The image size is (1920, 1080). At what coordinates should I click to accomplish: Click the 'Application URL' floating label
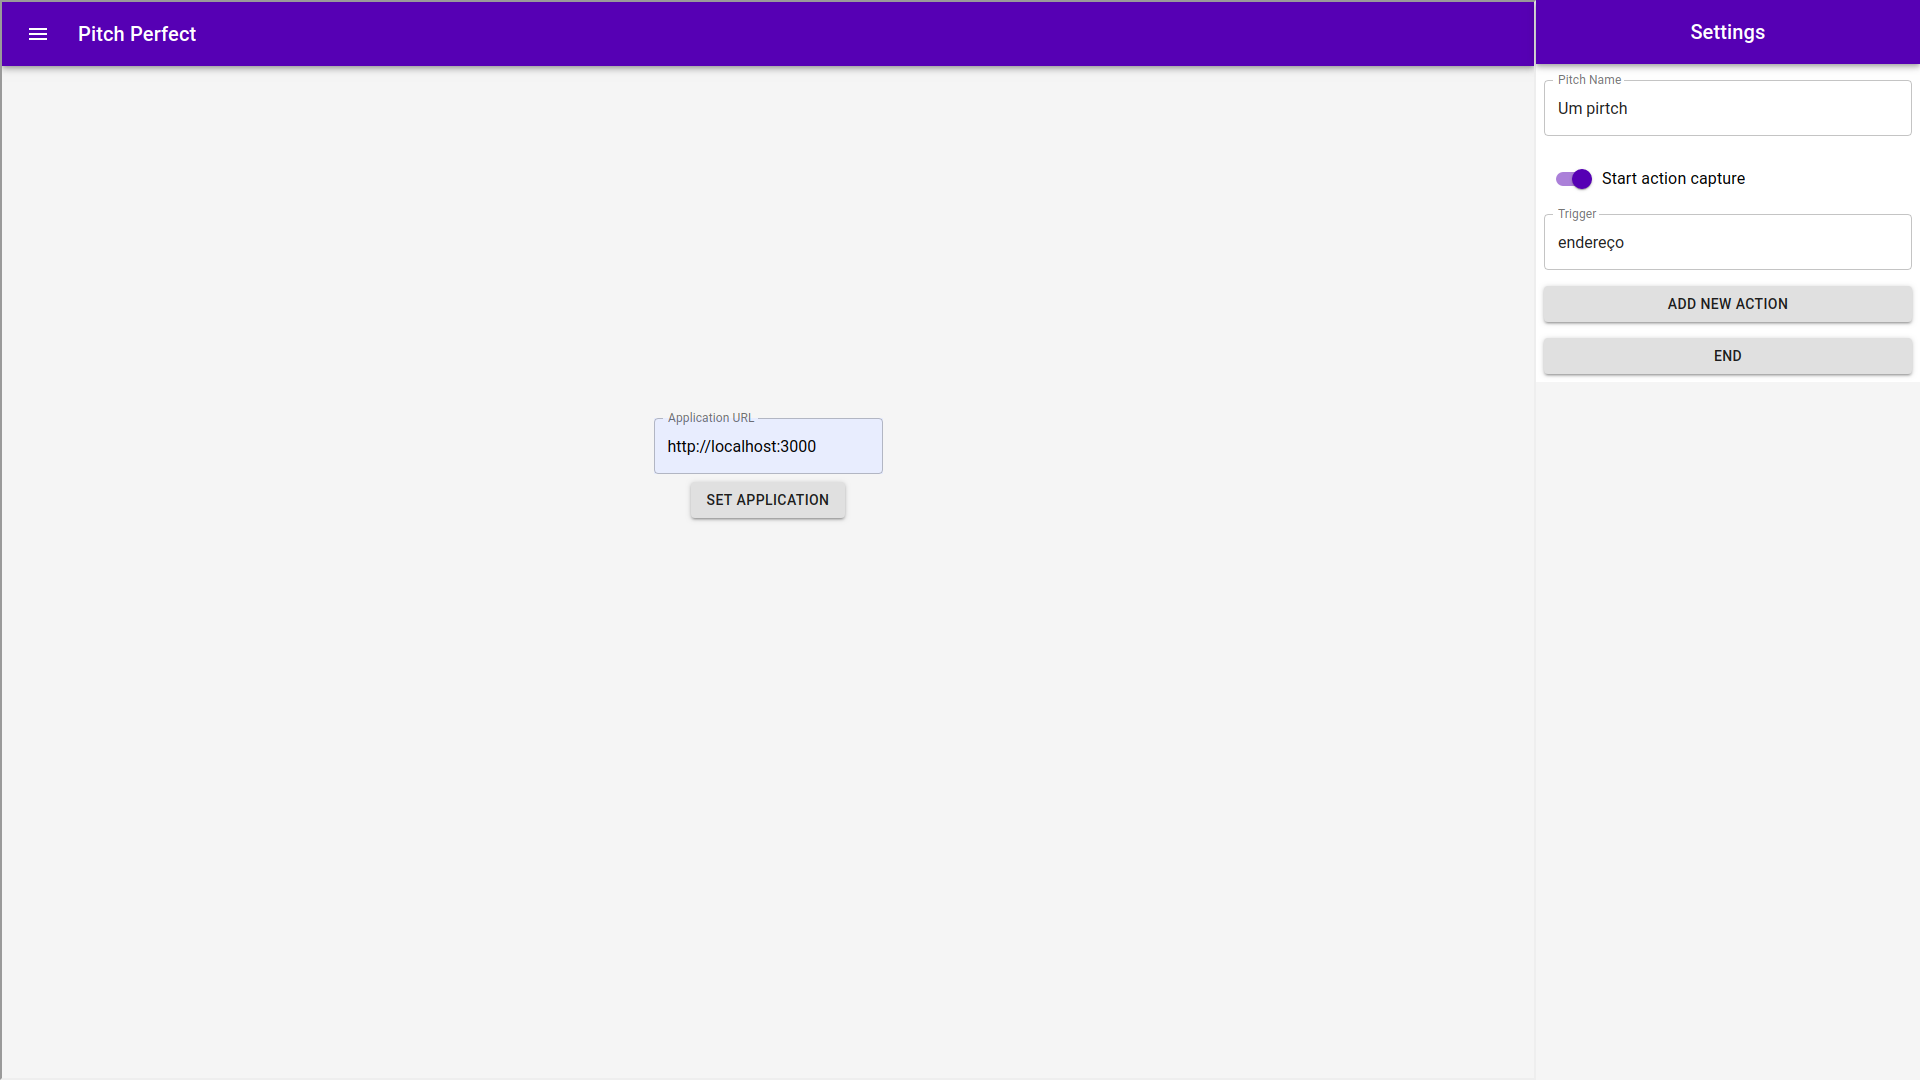pos(711,418)
